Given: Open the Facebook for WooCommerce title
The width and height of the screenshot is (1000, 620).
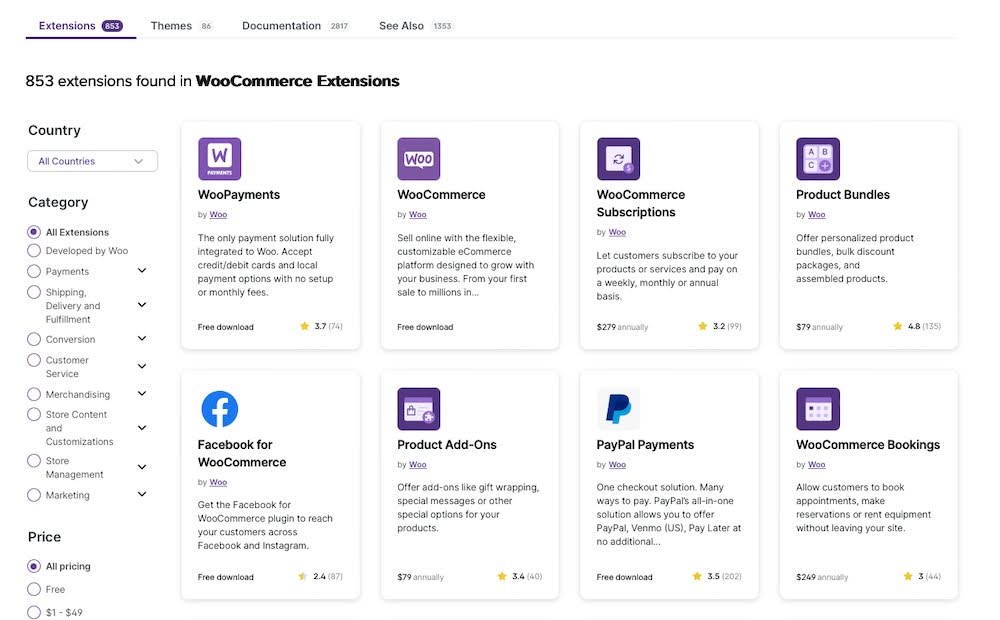Looking at the screenshot, I should click(242, 454).
